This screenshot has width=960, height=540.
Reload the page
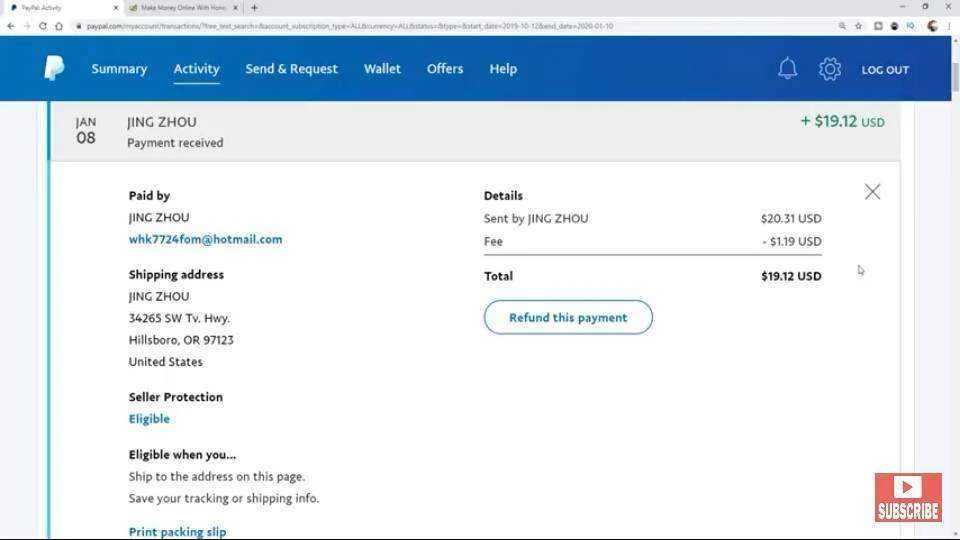point(42,26)
